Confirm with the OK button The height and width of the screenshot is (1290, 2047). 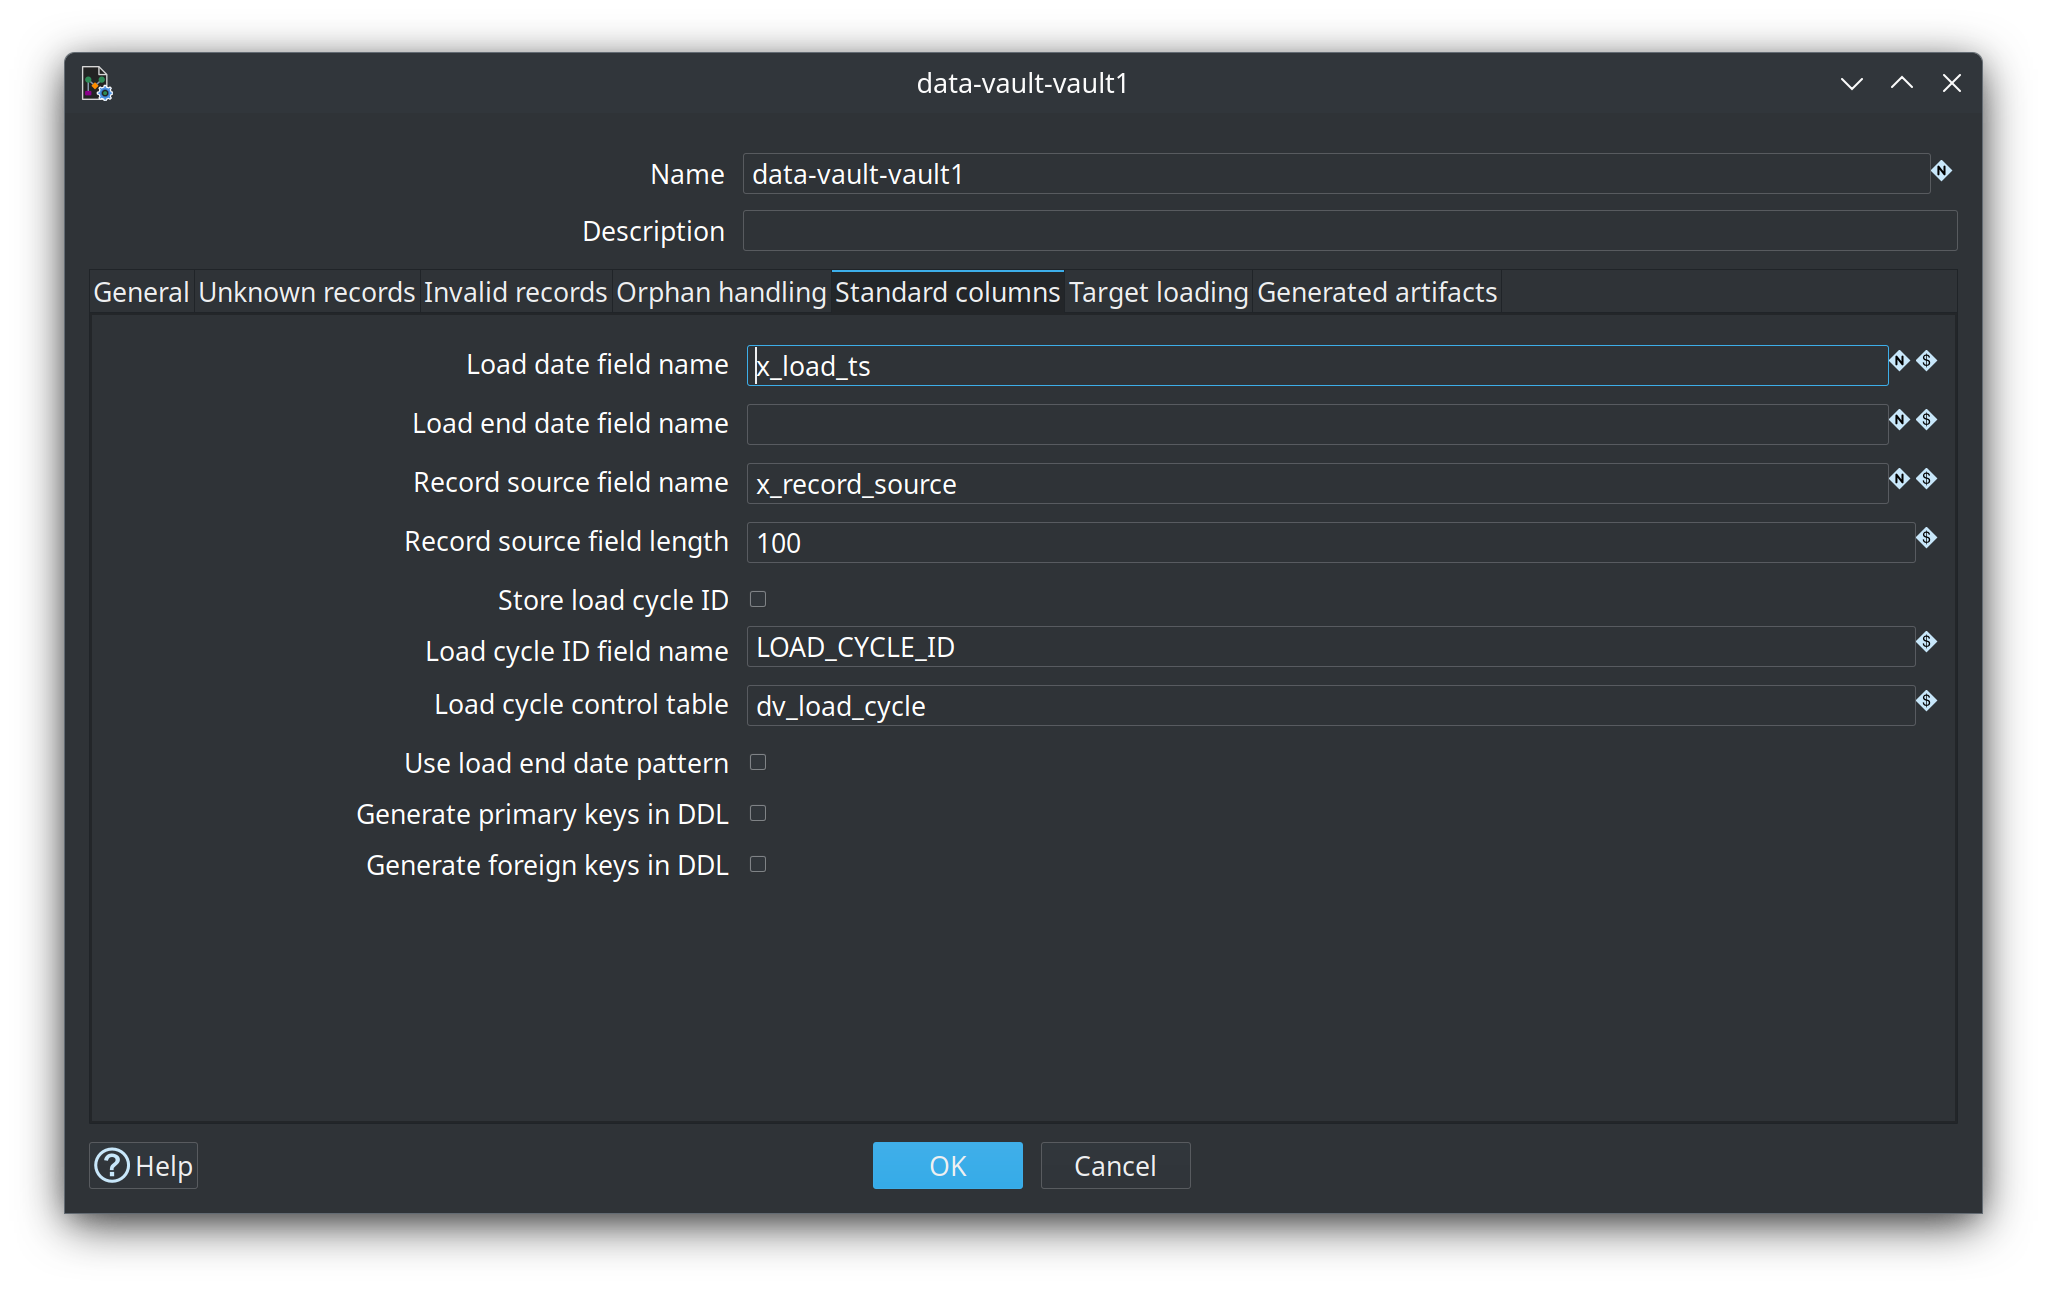tap(947, 1165)
